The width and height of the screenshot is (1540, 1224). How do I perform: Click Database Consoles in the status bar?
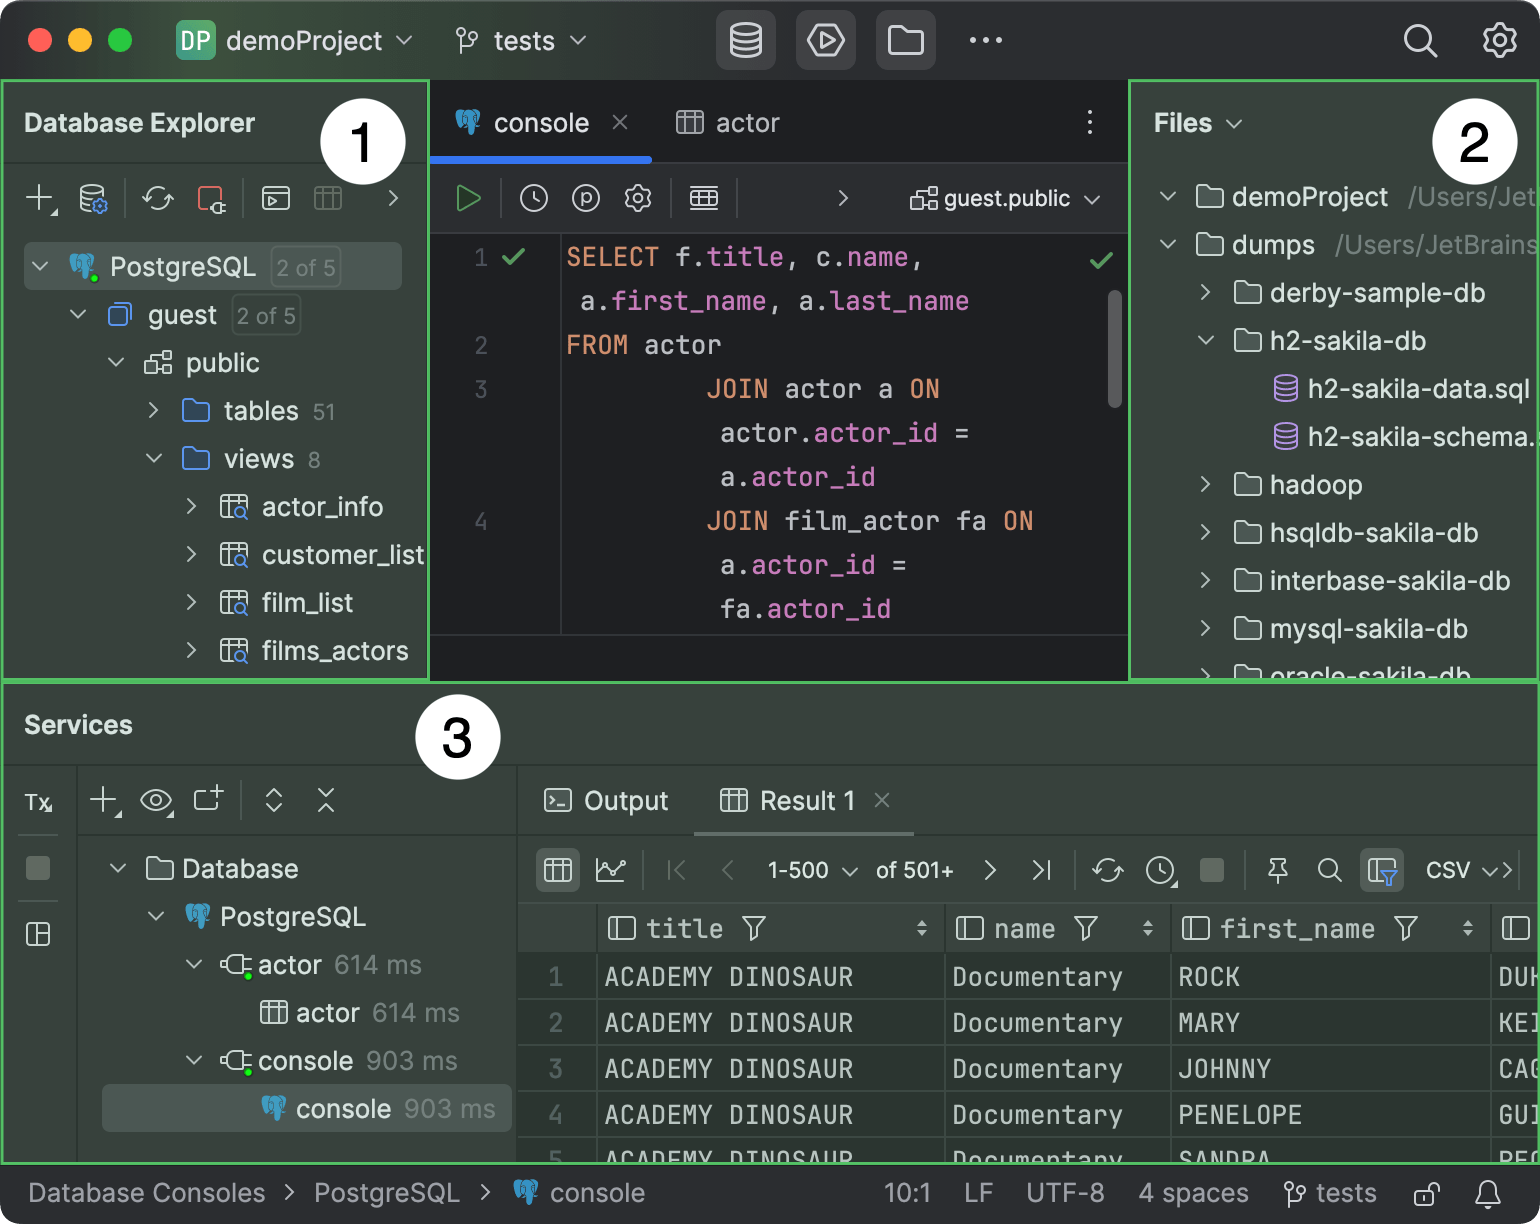pyautogui.click(x=146, y=1192)
